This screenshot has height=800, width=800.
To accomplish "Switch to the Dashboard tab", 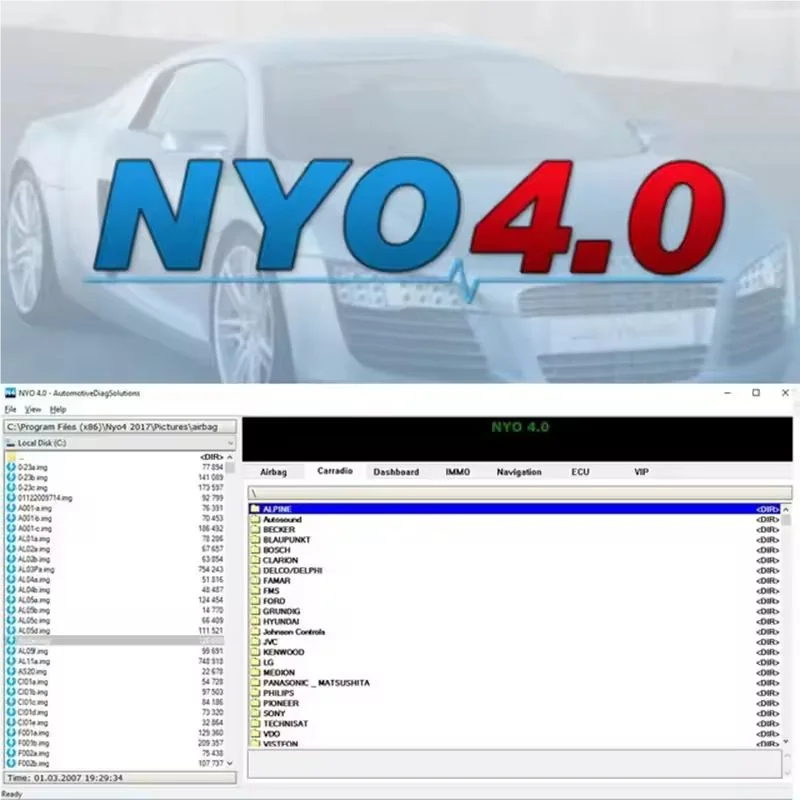I will coord(398,471).
